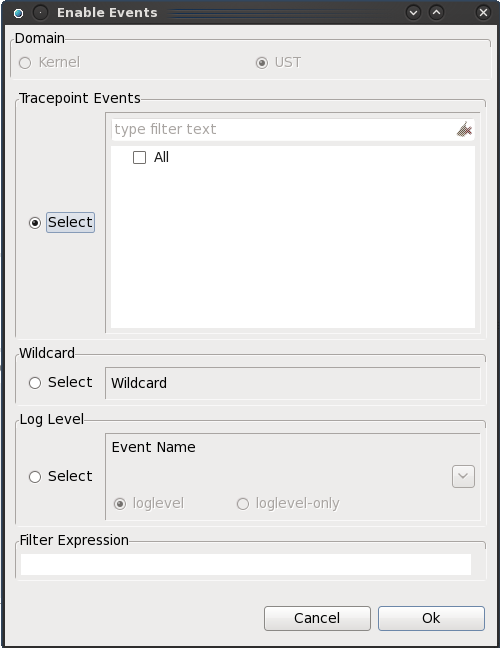
Task: Pick the loglevel-only radio option
Action: tap(243, 504)
